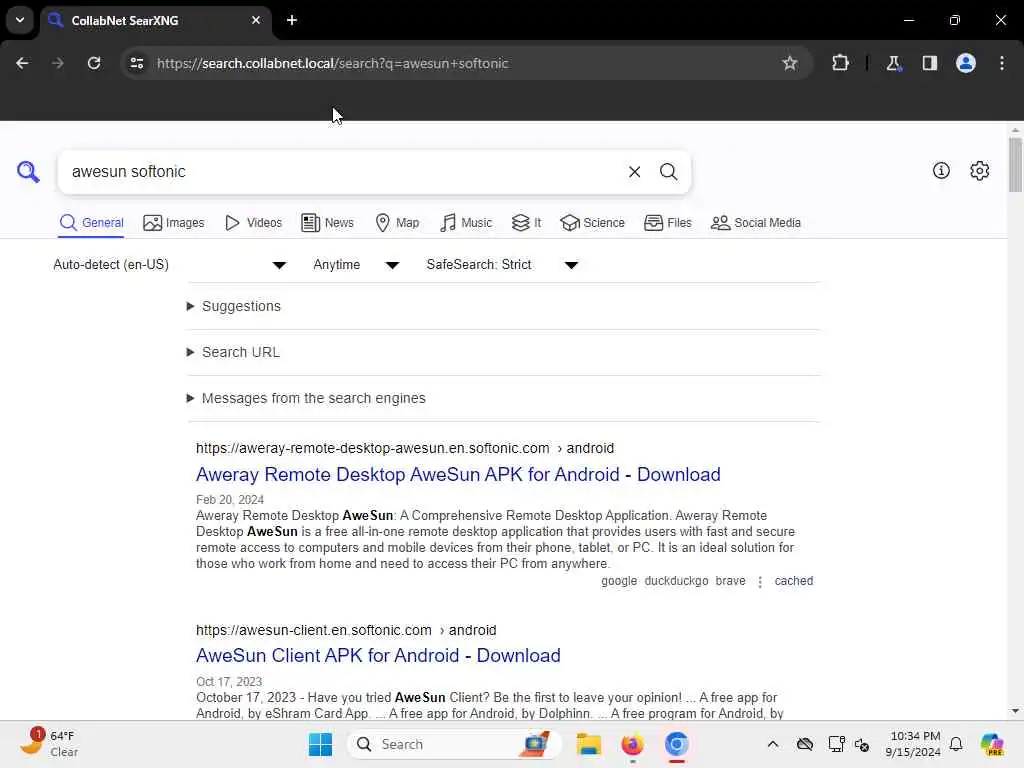Screen dimensions: 1024x768
Task: Click the browser address bar URL
Action: (332, 63)
